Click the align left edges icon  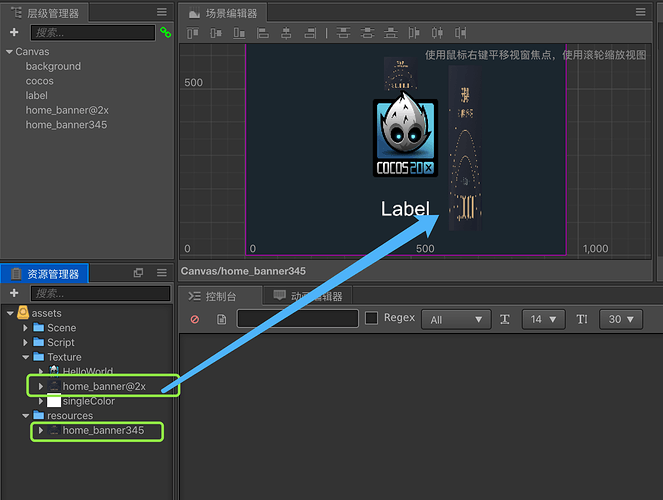point(263,33)
